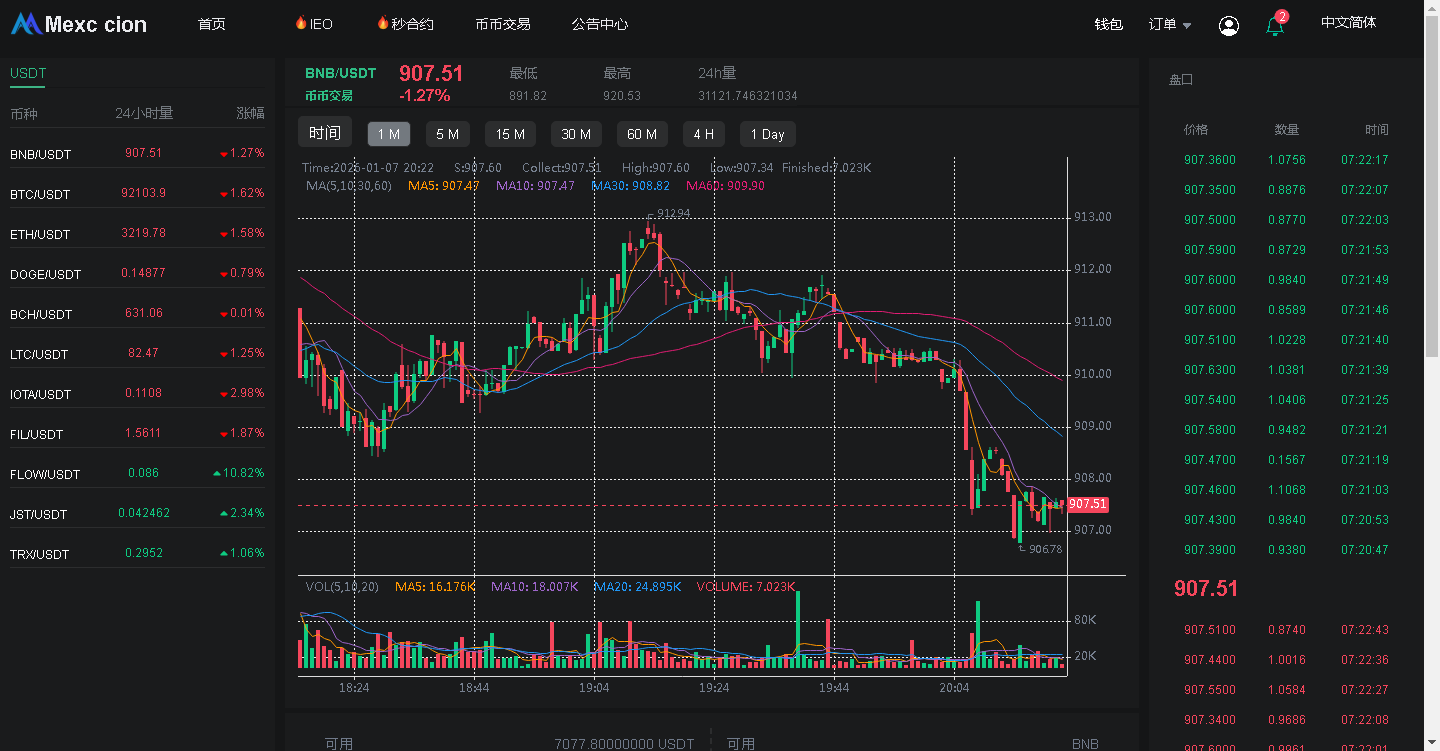Screen dimensions: 1440x751
Task: Open the user profile account icon
Action: point(1229,26)
